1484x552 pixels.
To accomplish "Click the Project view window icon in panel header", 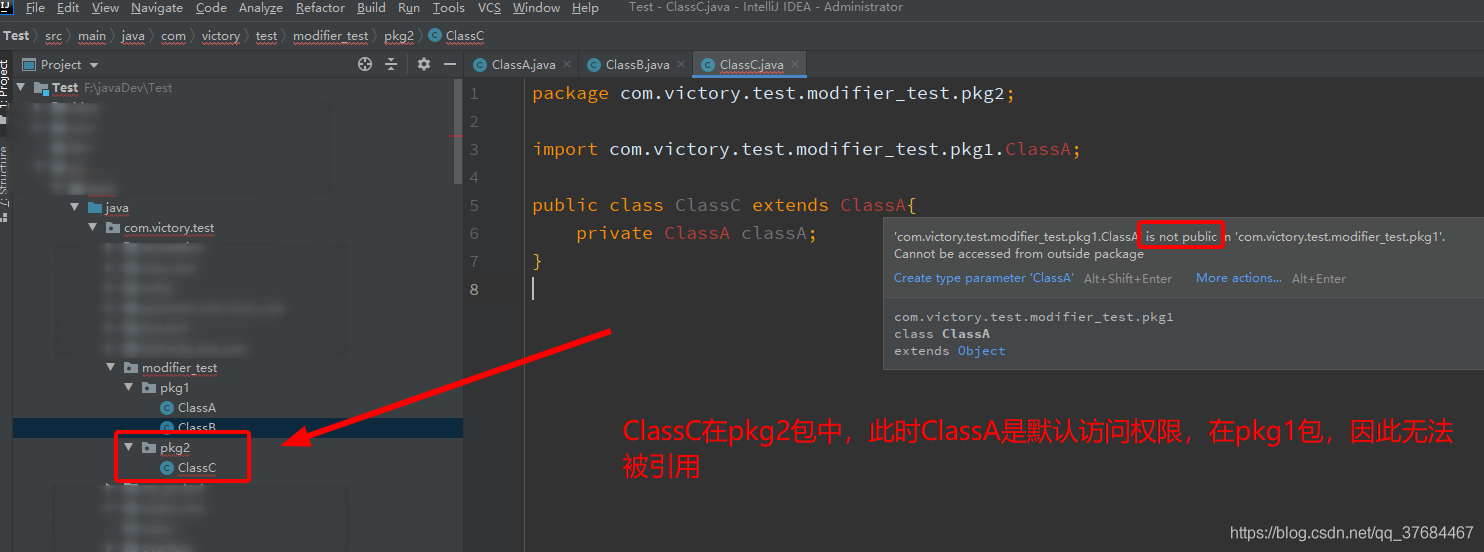I will 28,64.
